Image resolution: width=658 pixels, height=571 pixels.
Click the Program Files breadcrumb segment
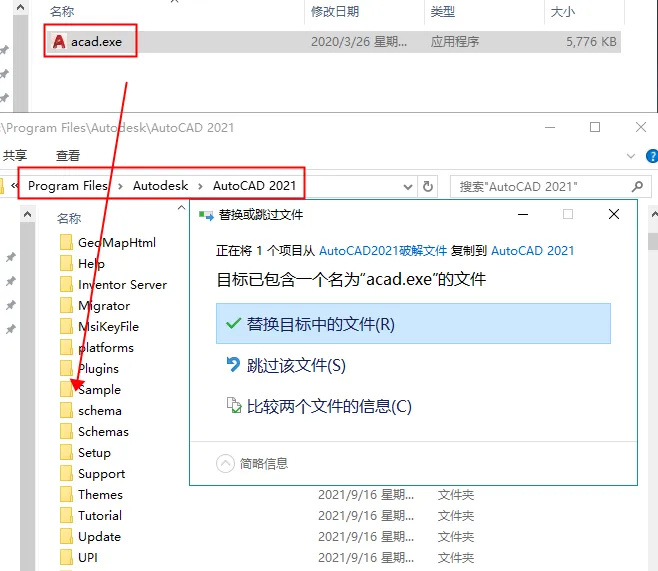[68, 185]
